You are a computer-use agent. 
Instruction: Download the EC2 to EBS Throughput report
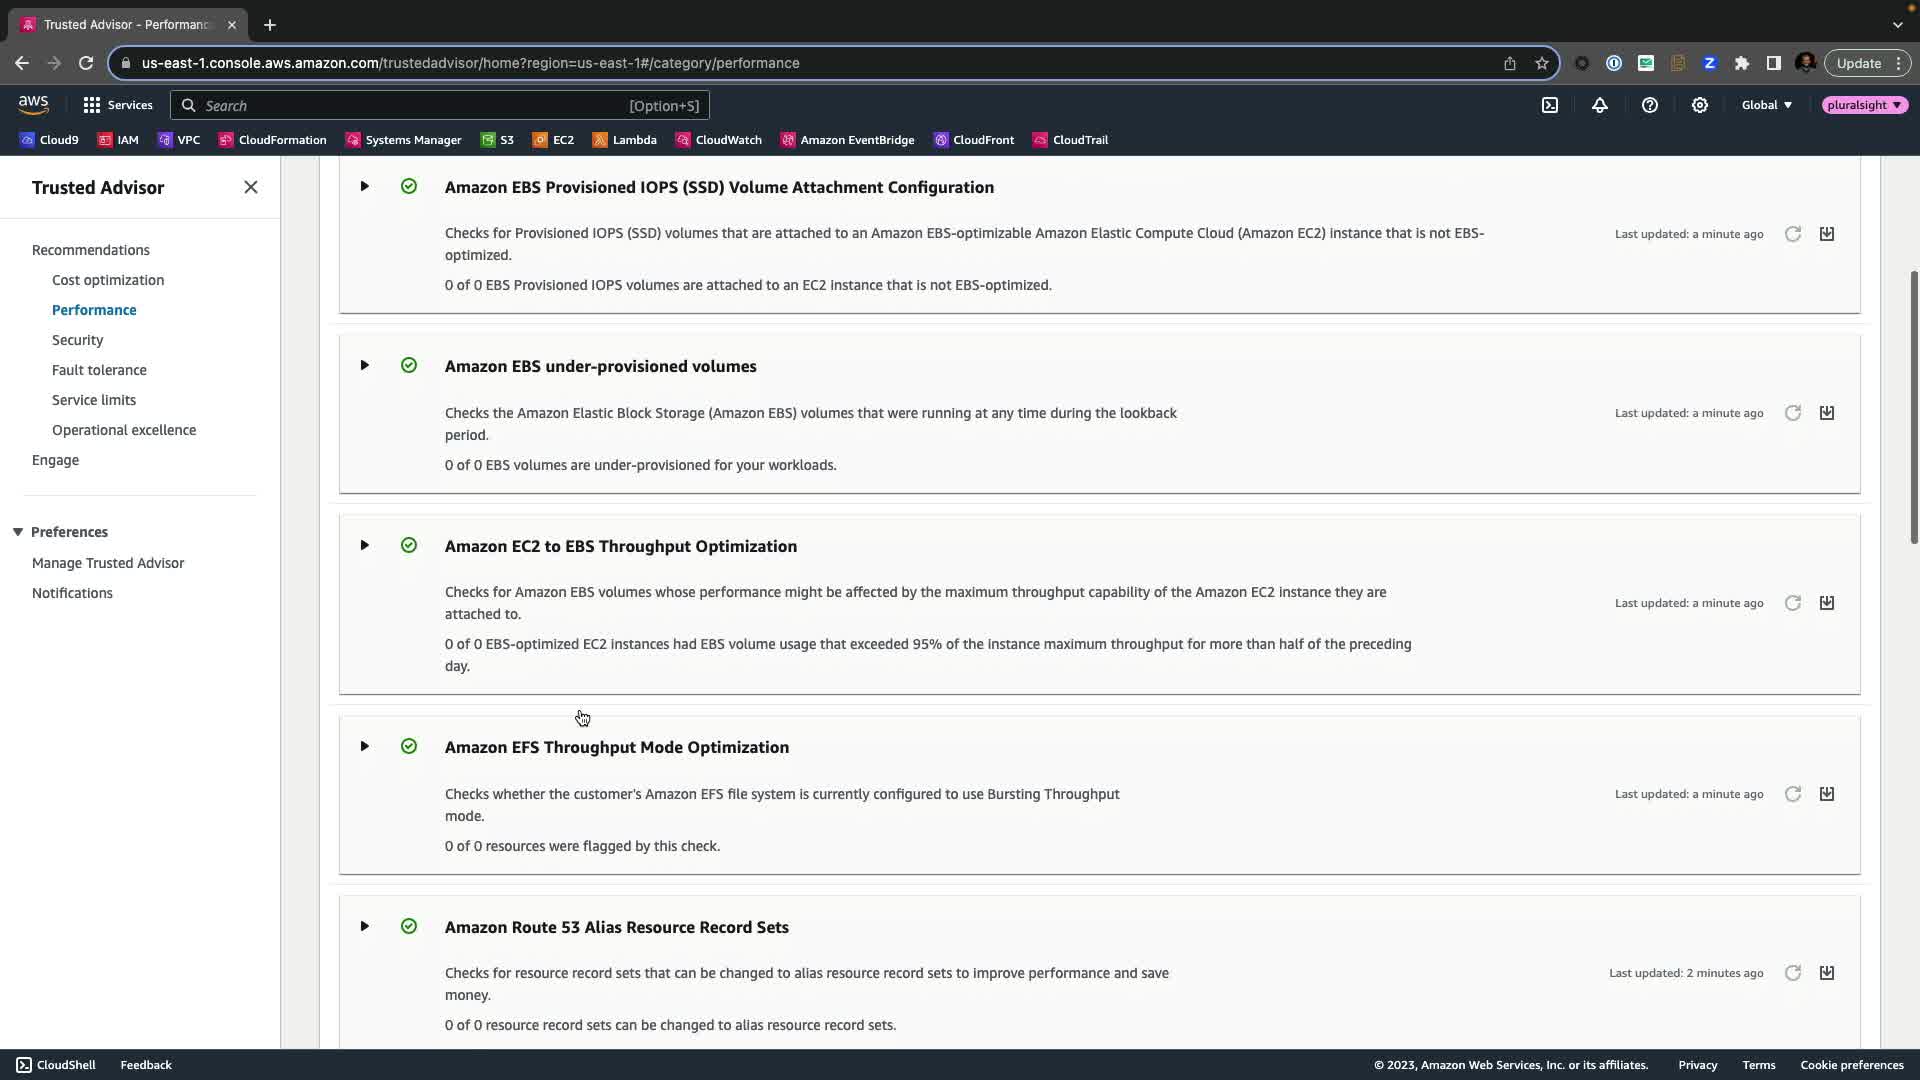tap(1826, 603)
